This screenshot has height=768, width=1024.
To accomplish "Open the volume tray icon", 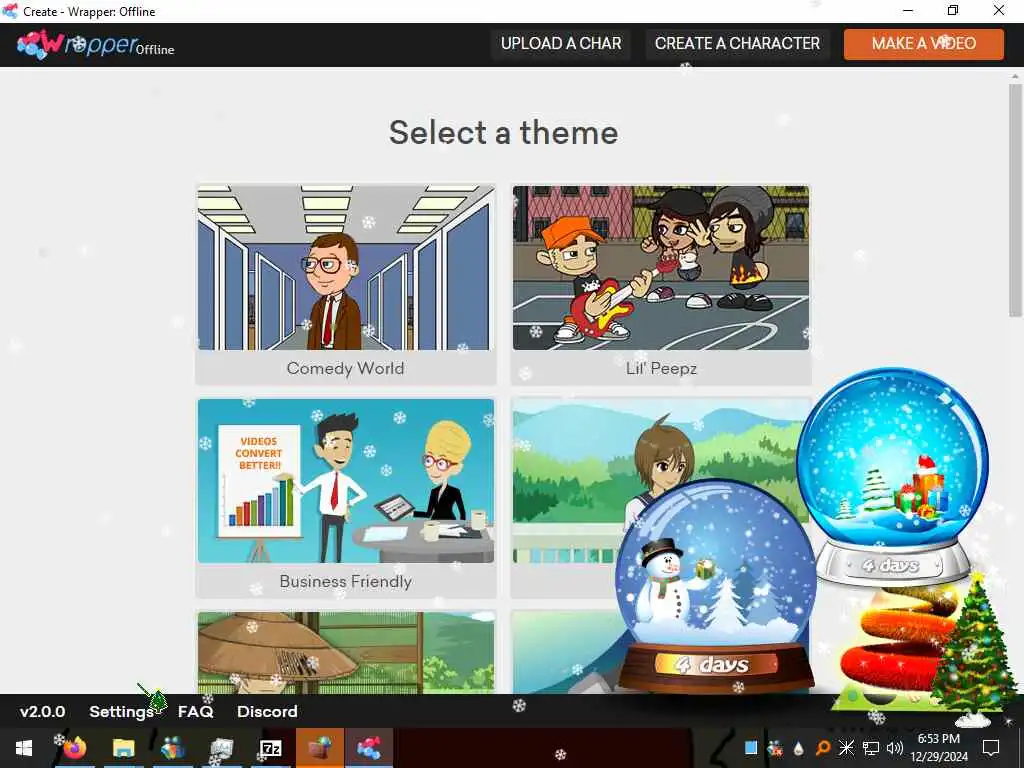I will click(x=895, y=748).
